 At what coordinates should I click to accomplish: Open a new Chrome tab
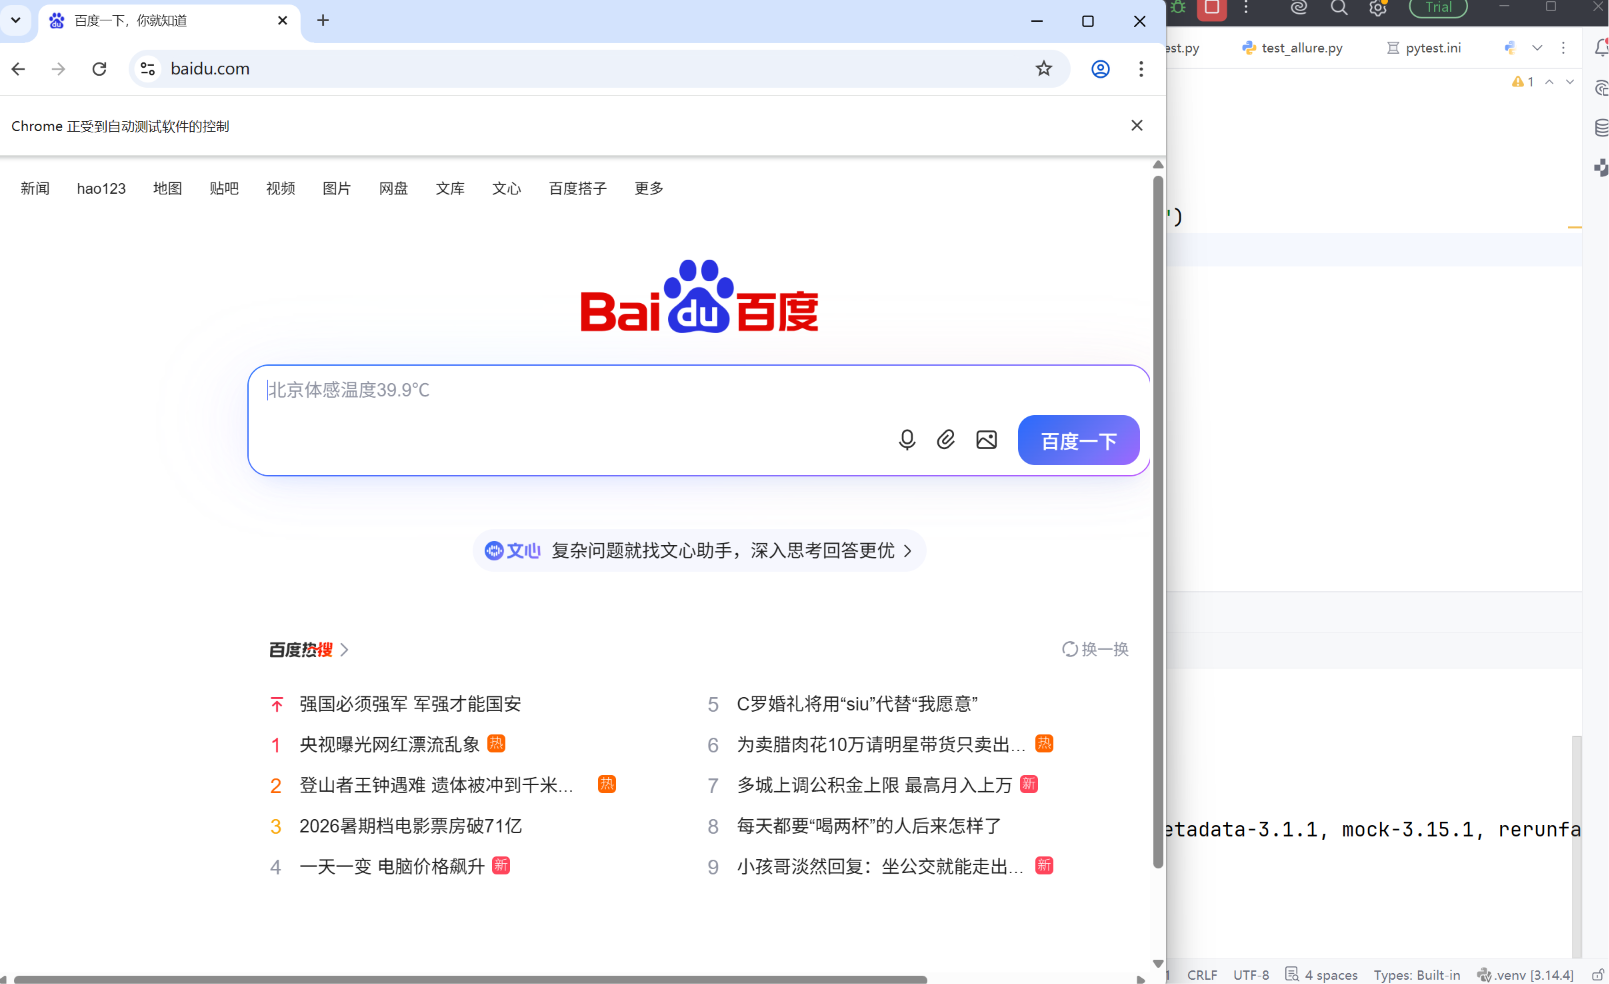pyautogui.click(x=323, y=20)
